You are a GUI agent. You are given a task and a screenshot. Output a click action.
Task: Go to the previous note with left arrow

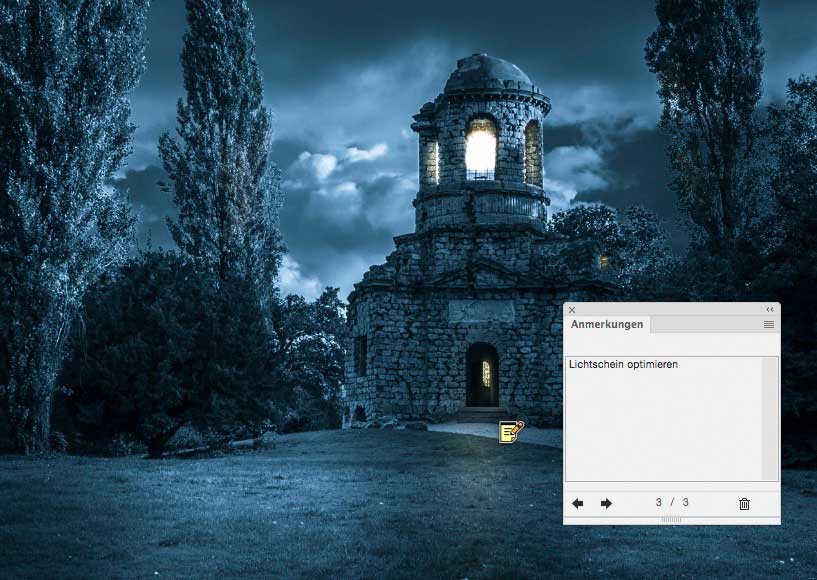pyautogui.click(x=577, y=503)
